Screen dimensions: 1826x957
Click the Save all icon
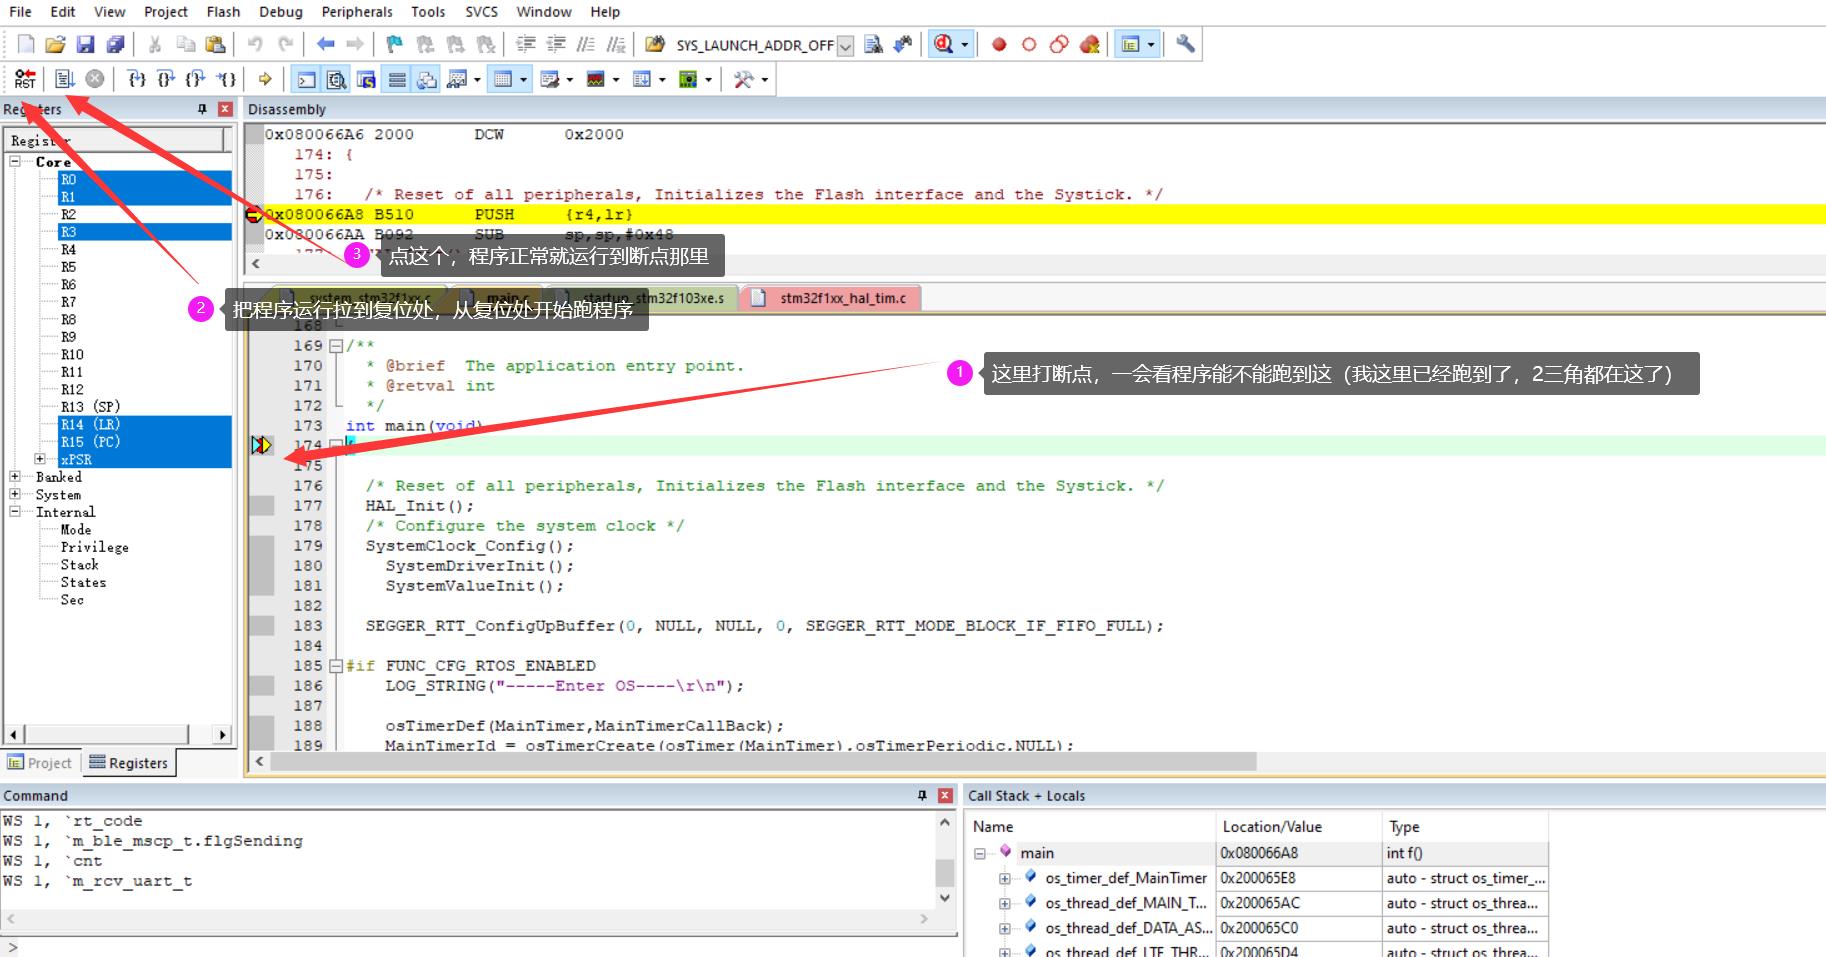coord(116,44)
